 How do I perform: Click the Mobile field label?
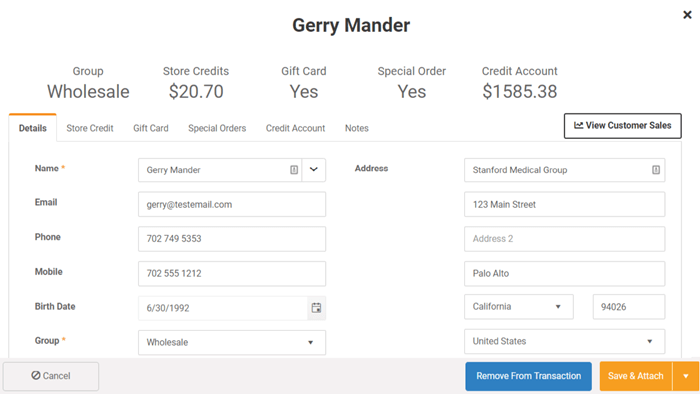[49, 272]
